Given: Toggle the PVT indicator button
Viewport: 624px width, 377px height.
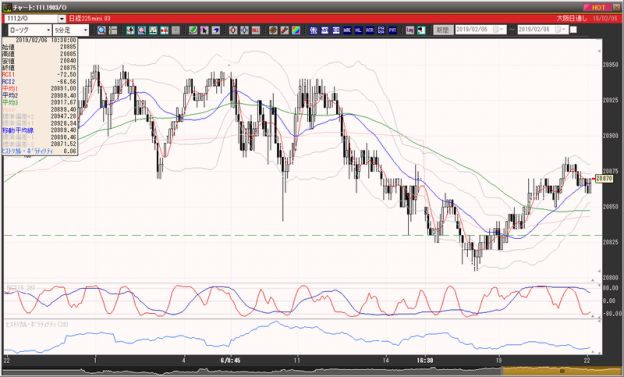Looking at the screenshot, I should (x=392, y=30).
